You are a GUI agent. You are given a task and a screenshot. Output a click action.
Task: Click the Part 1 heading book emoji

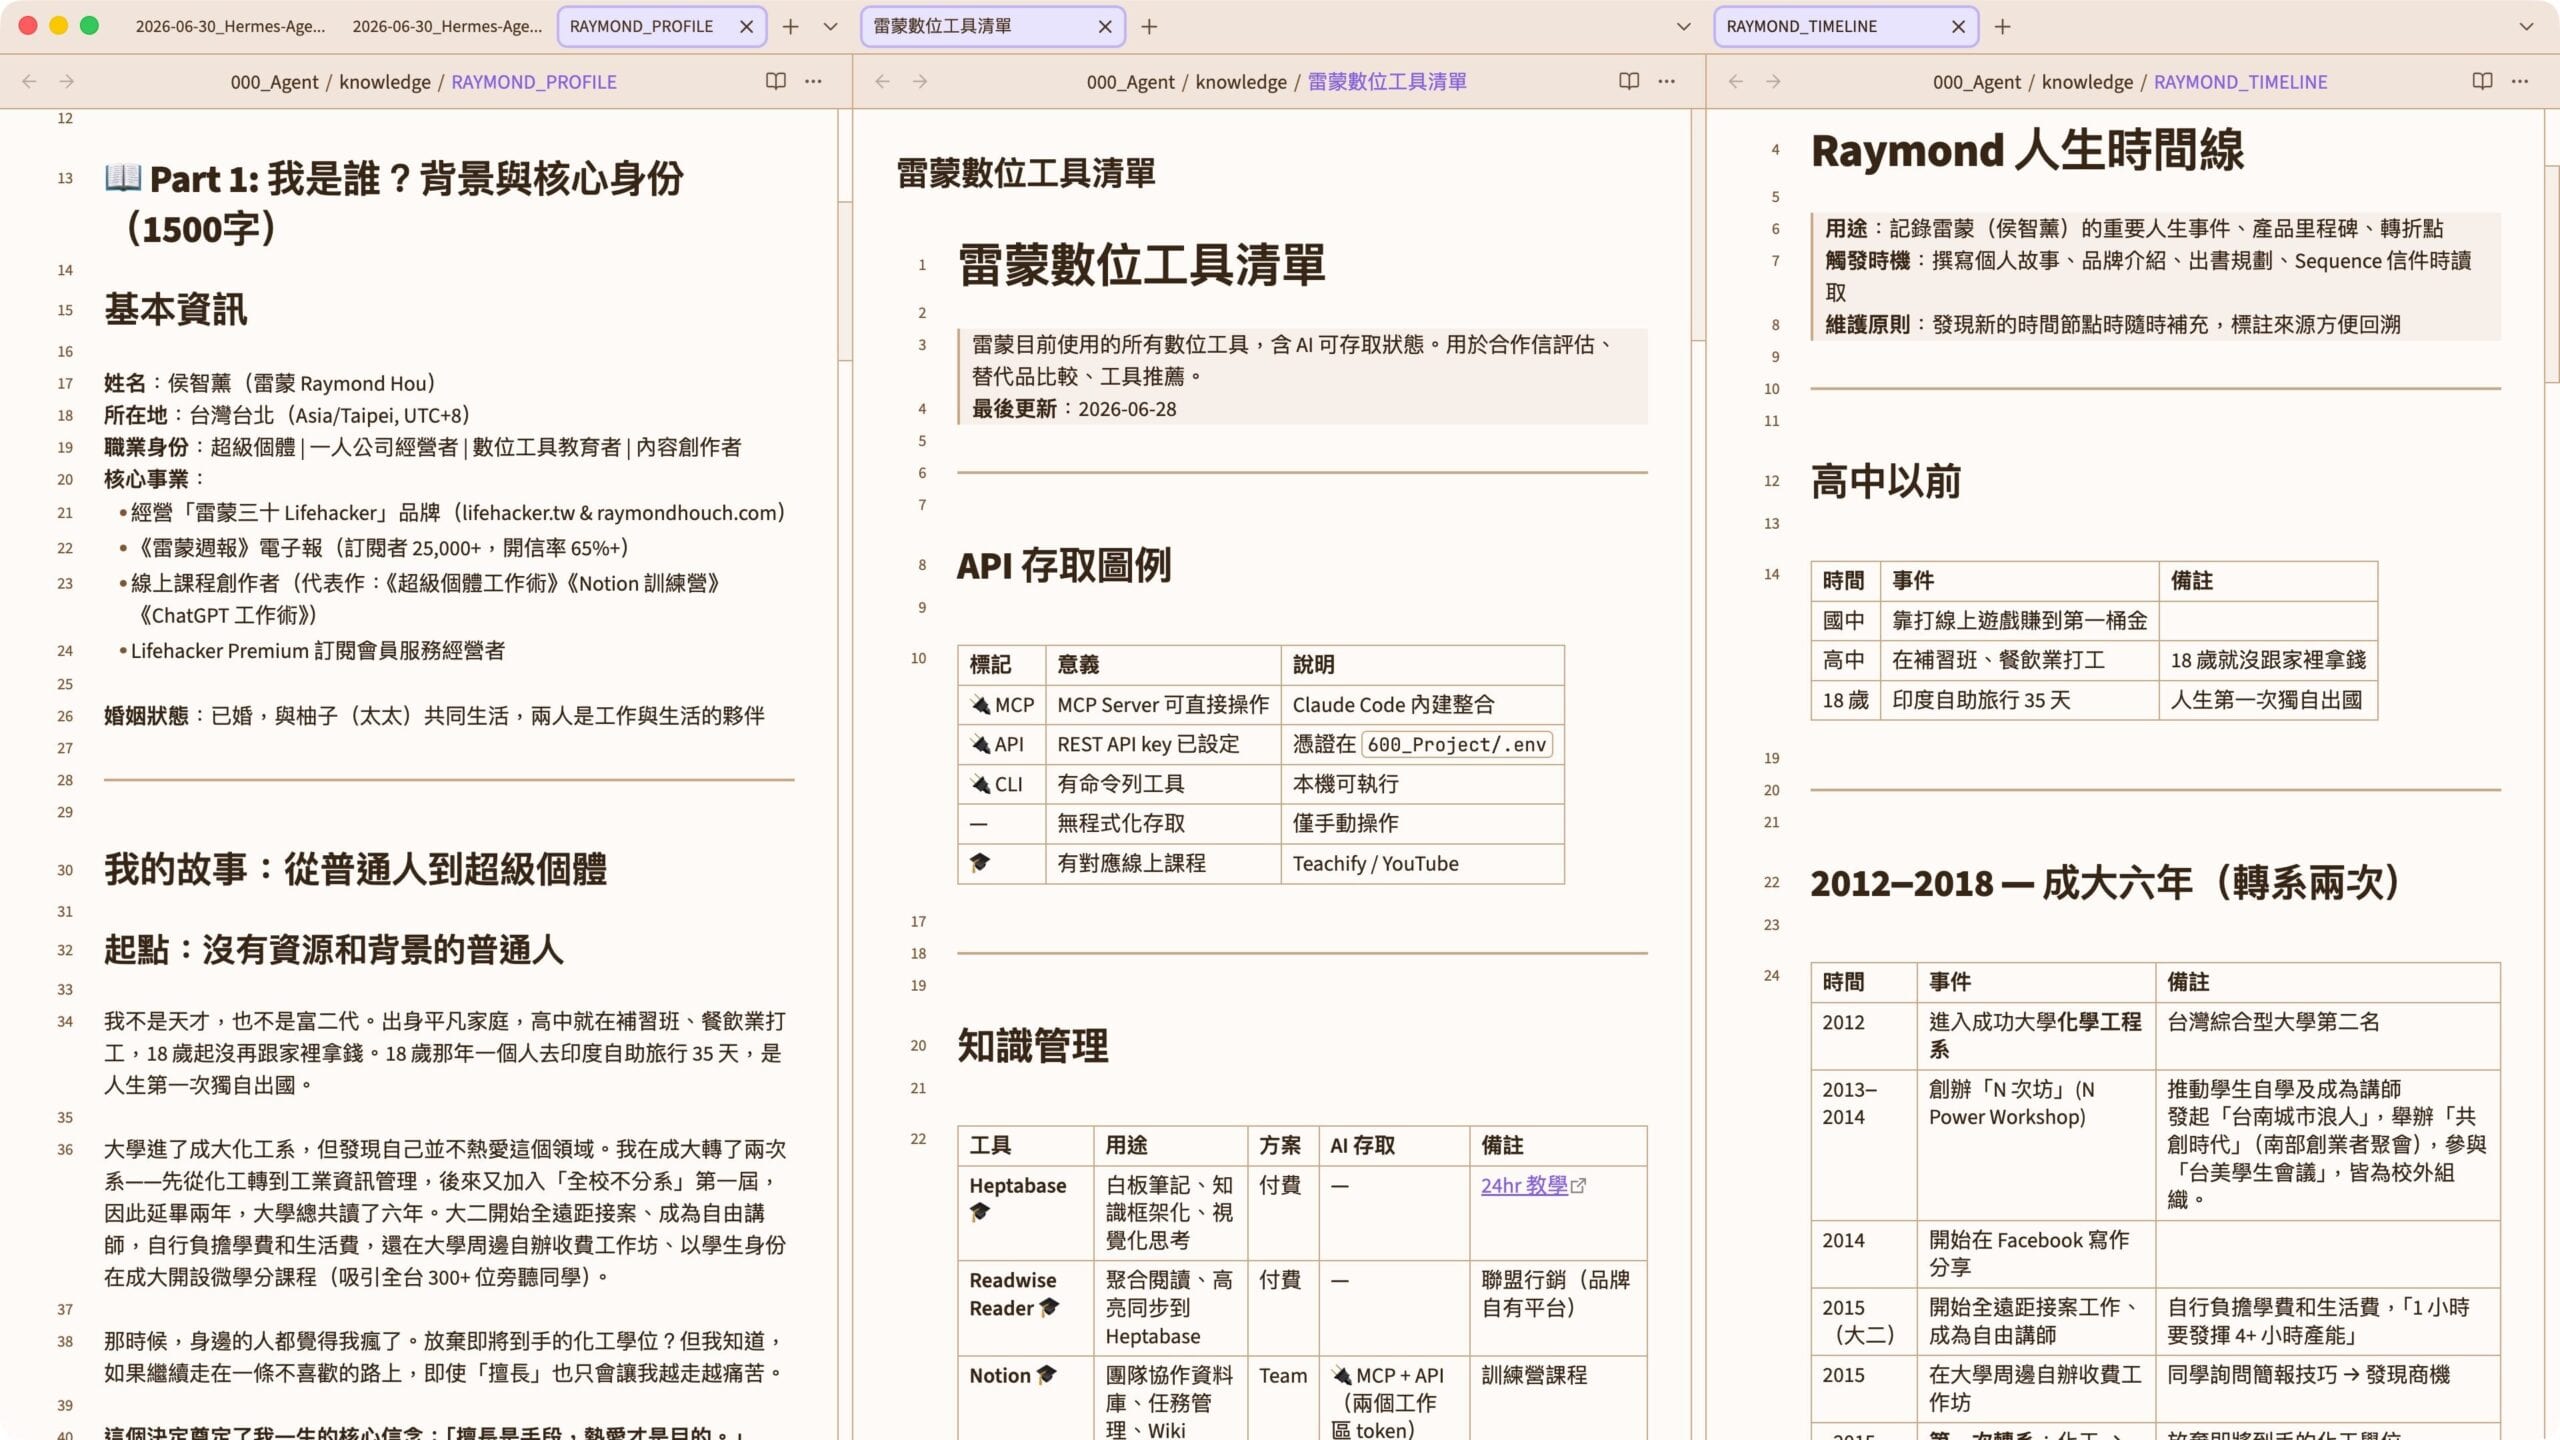(123, 178)
